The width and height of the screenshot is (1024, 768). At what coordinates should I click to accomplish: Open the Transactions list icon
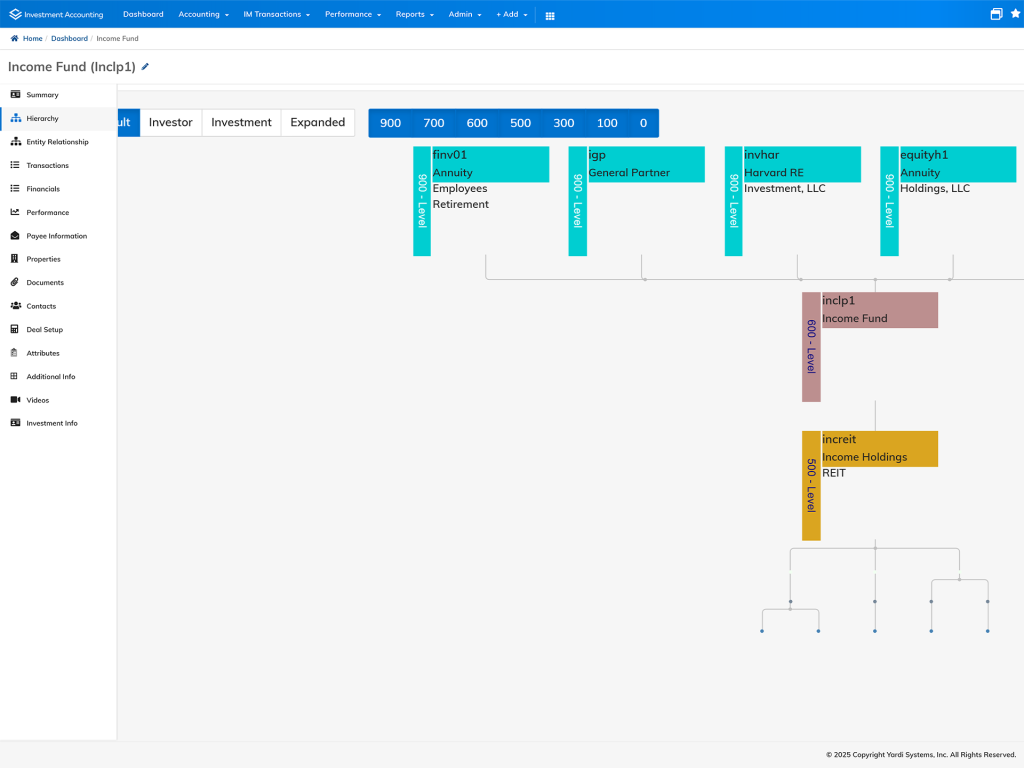pos(15,165)
